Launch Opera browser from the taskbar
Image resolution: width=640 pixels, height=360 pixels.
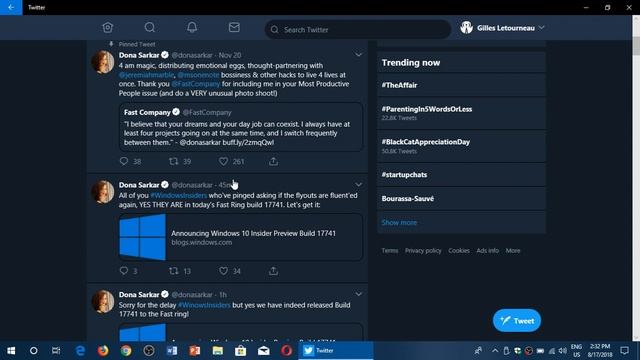pyautogui.click(x=287, y=350)
